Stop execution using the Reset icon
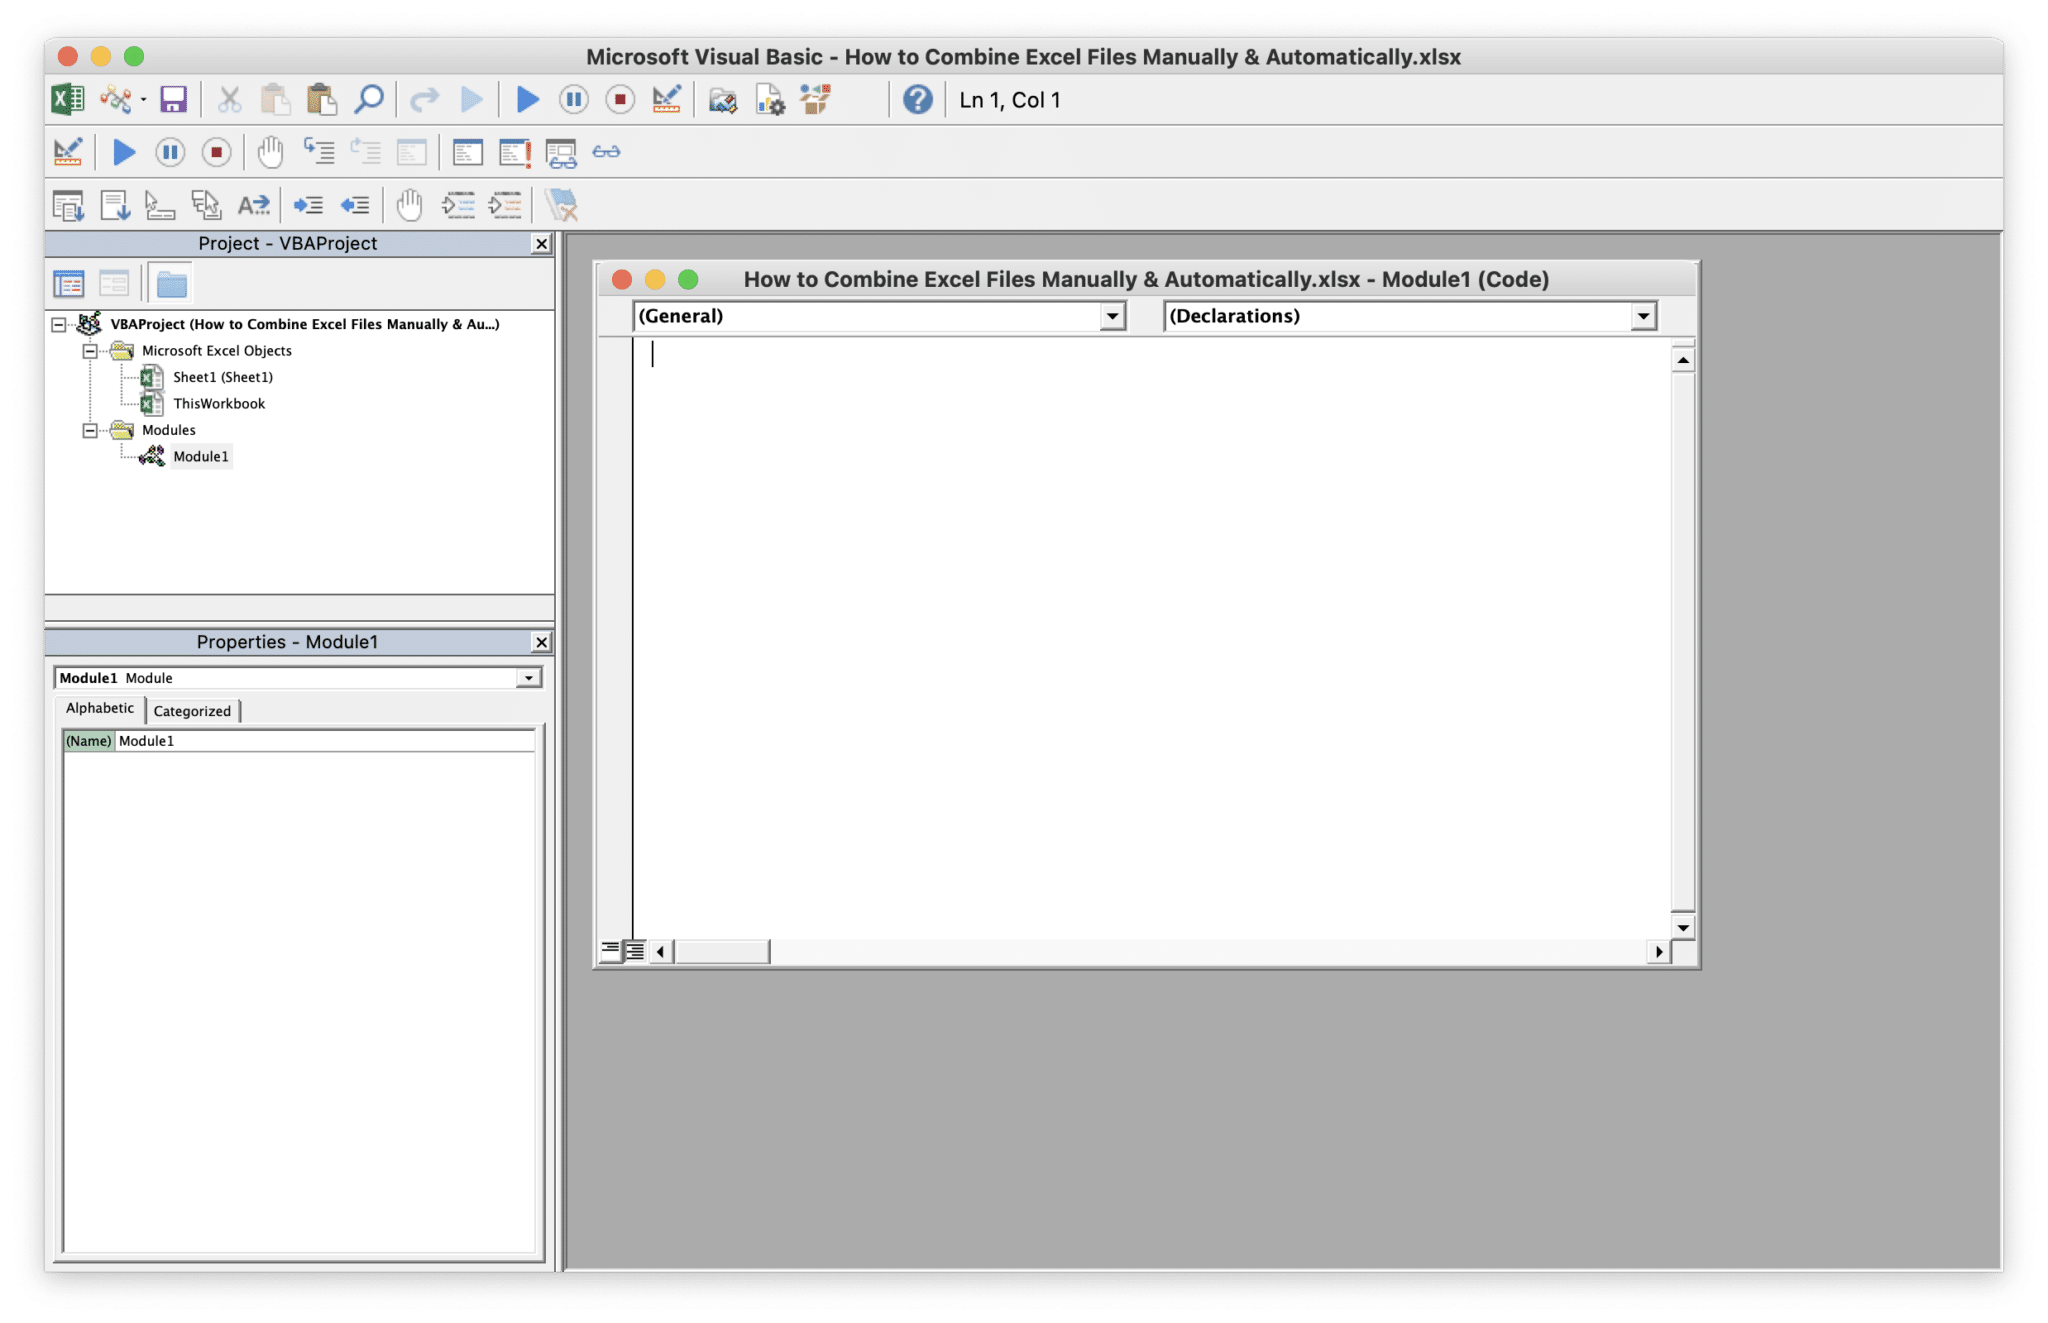Screen dimensions: 2048x1323 [x=620, y=99]
